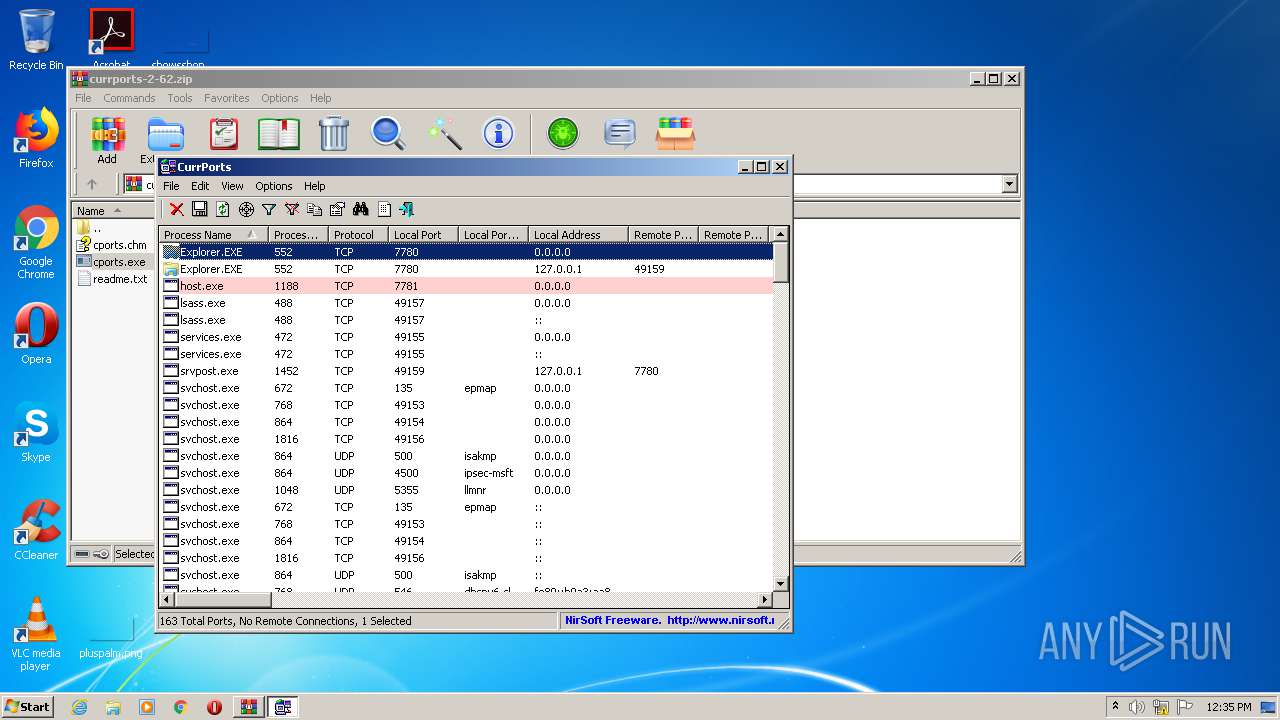The image size is (1280, 720).
Task: Sort by the Local Address column header
Action: point(578,235)
